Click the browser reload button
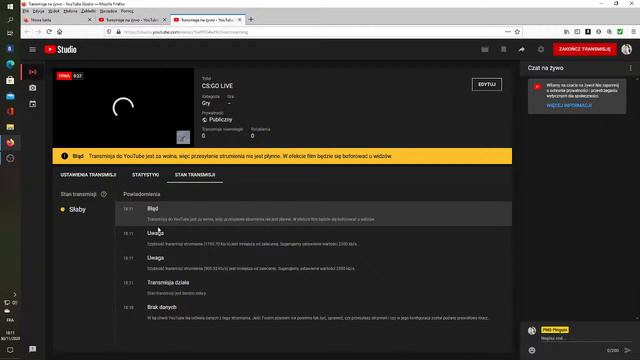This screenshot has width=640, height=360. 49,32
